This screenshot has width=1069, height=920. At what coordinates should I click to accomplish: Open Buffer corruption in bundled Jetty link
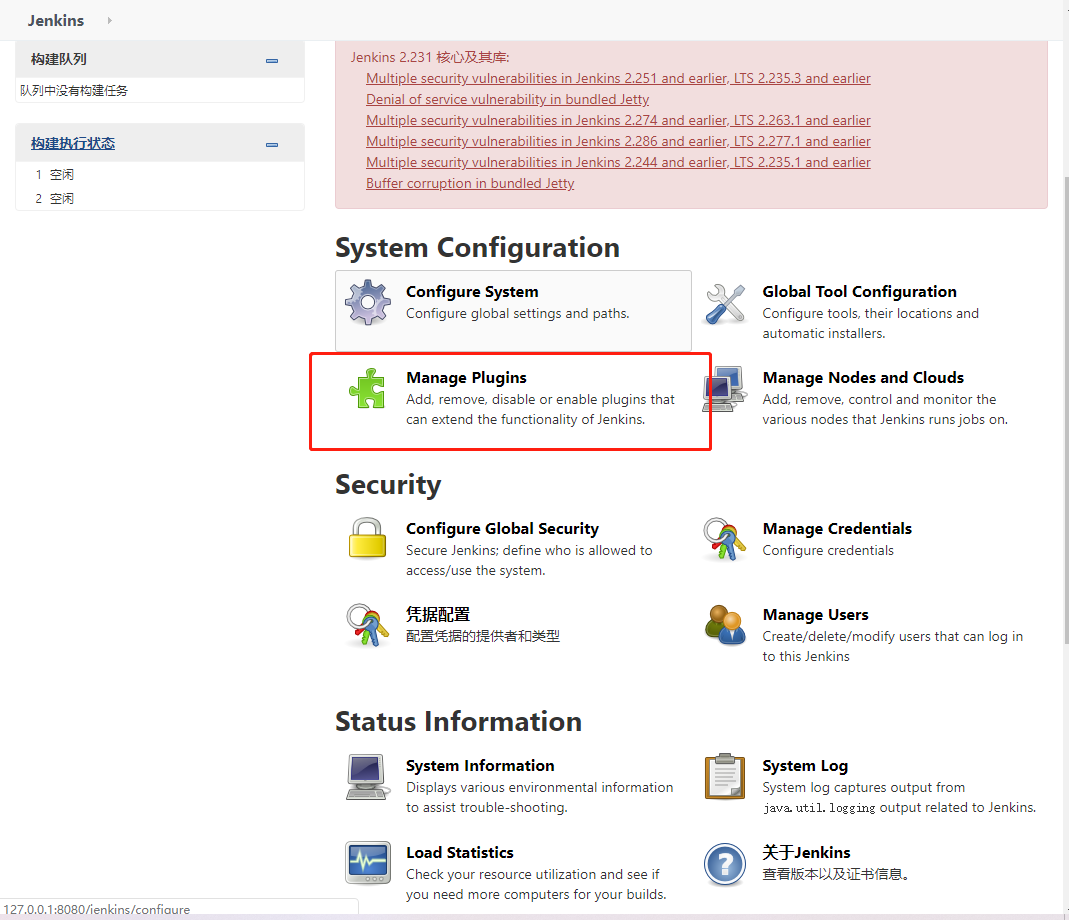pos(470,183)
